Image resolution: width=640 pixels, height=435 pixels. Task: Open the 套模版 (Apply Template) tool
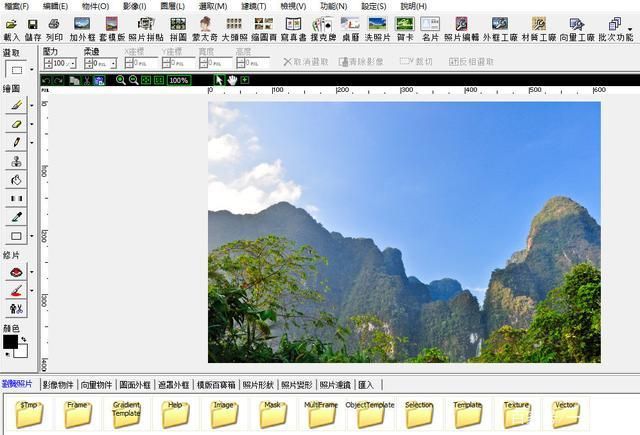click(111, 29)
